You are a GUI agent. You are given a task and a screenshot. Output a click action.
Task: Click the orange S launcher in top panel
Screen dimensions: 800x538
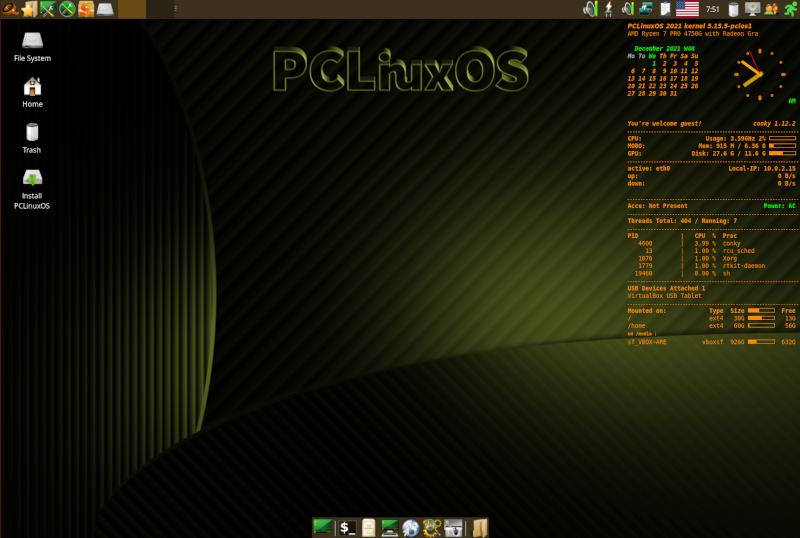tap(86, 9)
